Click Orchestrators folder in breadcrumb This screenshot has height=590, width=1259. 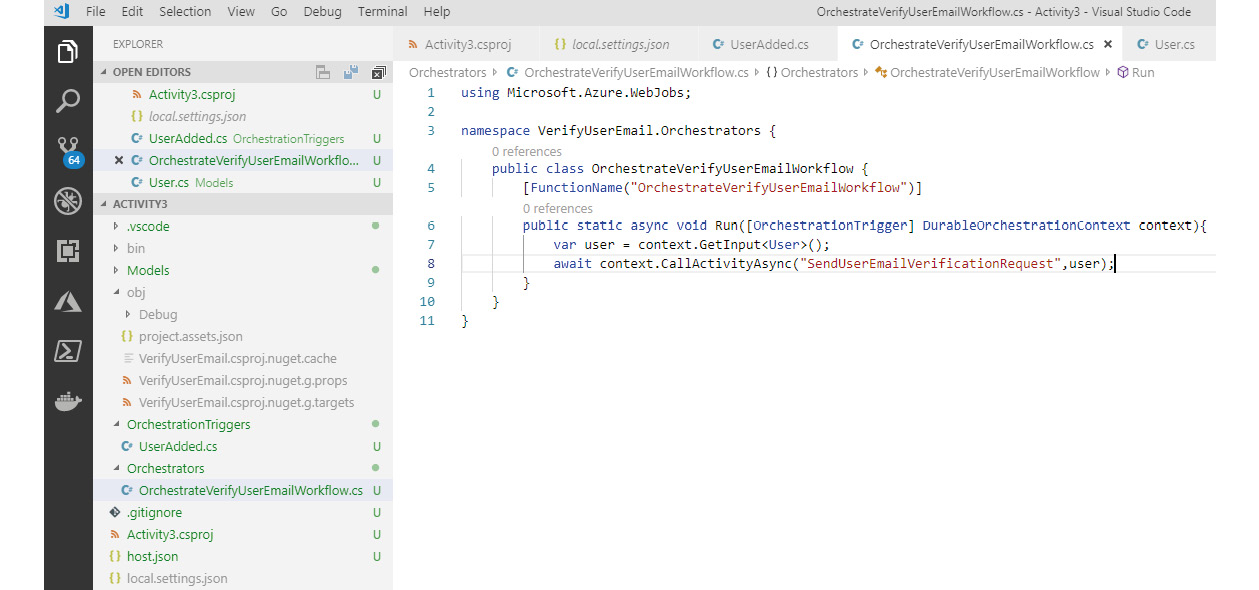pos(447,72)
